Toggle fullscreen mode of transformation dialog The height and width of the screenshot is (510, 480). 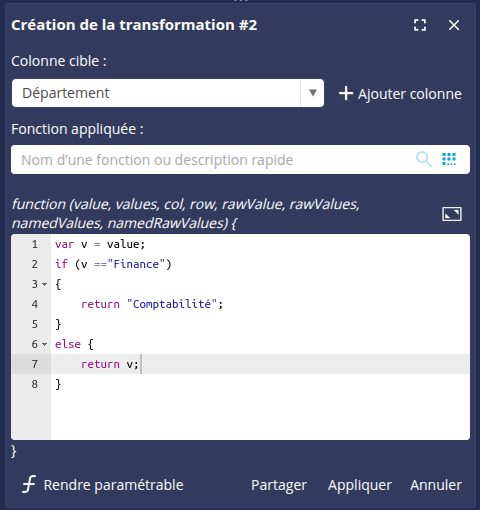point(420,25)
